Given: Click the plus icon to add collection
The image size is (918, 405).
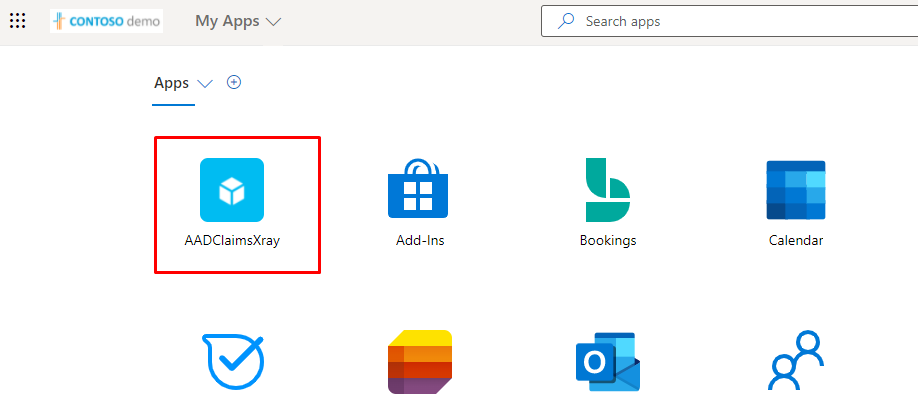Looking at the screenshot, I should point(234,83).
